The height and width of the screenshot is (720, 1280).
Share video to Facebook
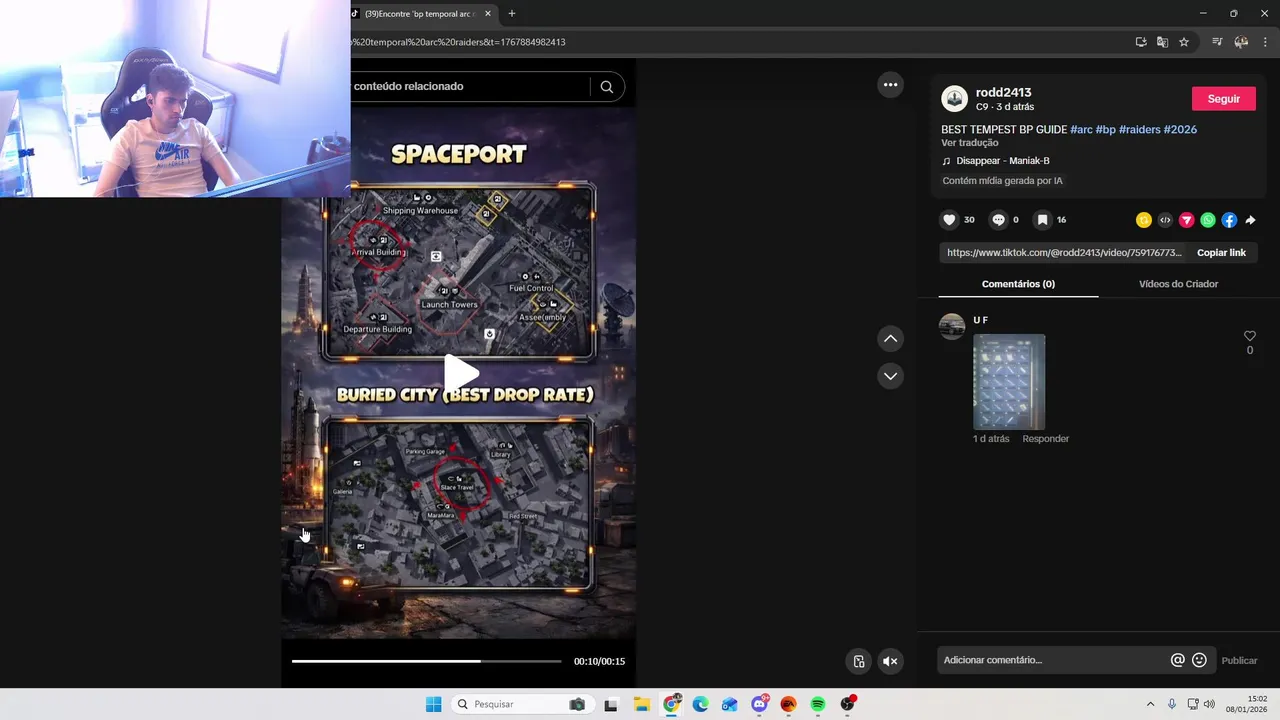pos(1229,220)
